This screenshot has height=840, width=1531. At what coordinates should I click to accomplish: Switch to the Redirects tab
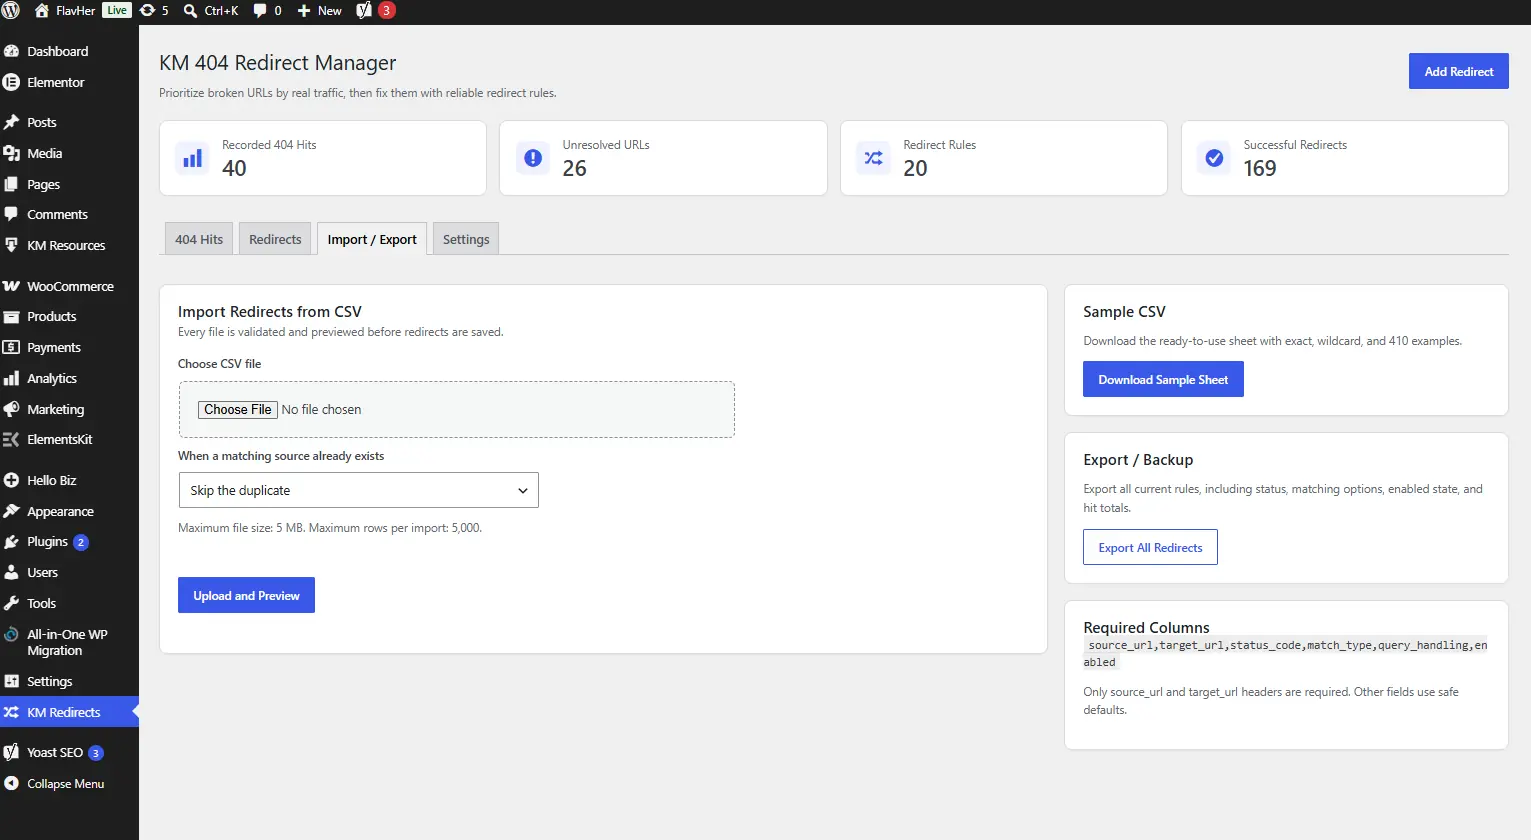click(275, 239)
